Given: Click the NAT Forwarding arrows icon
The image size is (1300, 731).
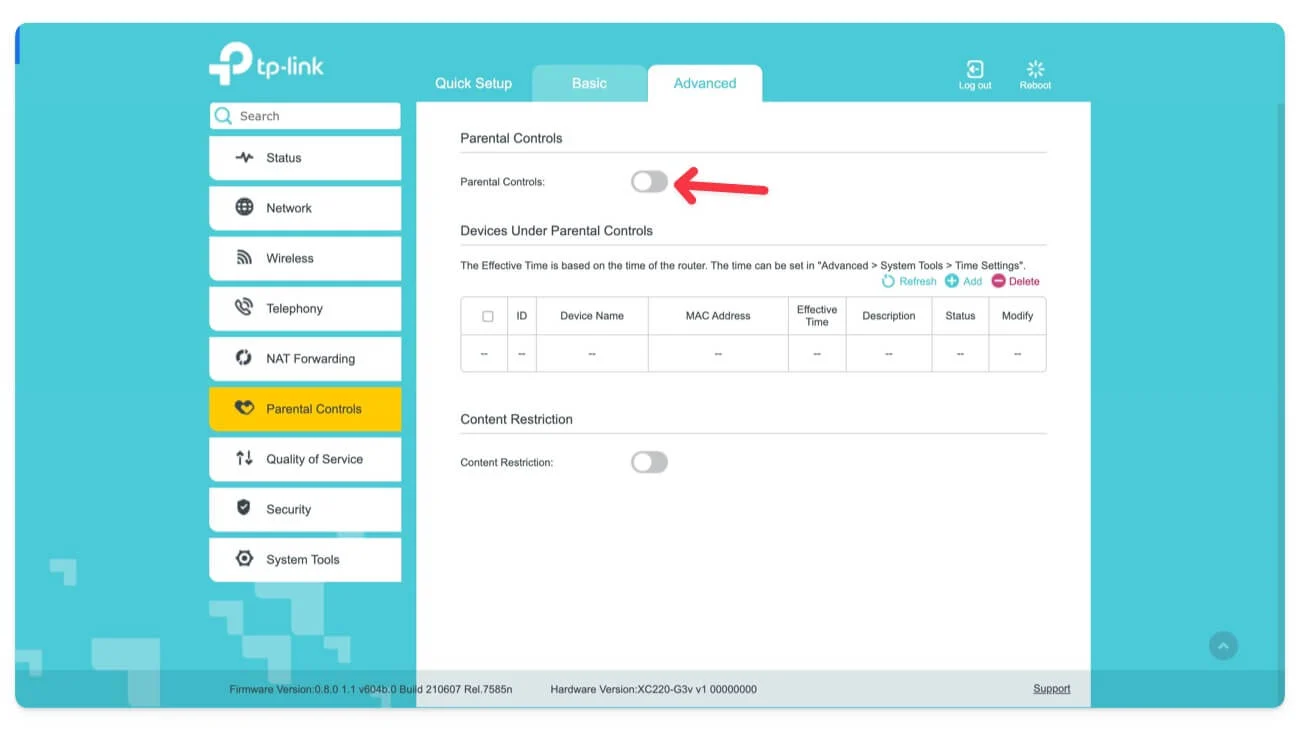Looking at the screenshot, I should (244, 358).
